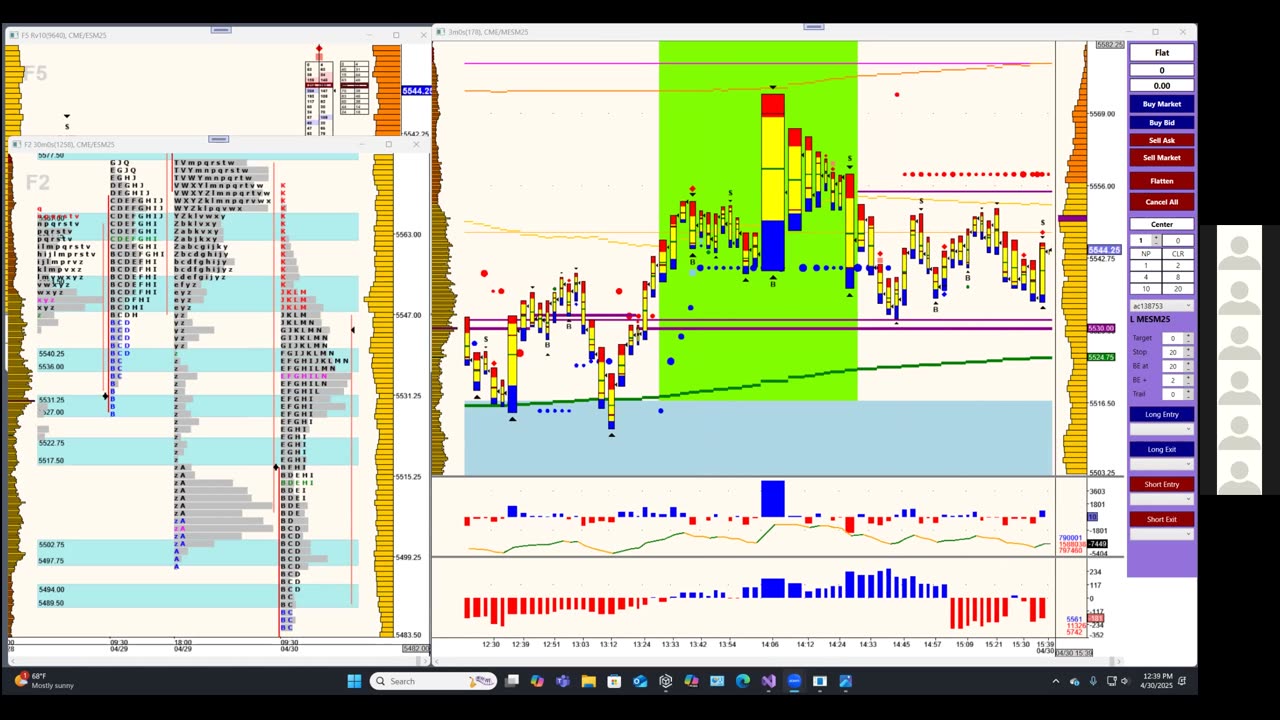Adjust the BE at value stepper
Image resolution: width=1280 pixels, height=720 pixels.
1188,366
